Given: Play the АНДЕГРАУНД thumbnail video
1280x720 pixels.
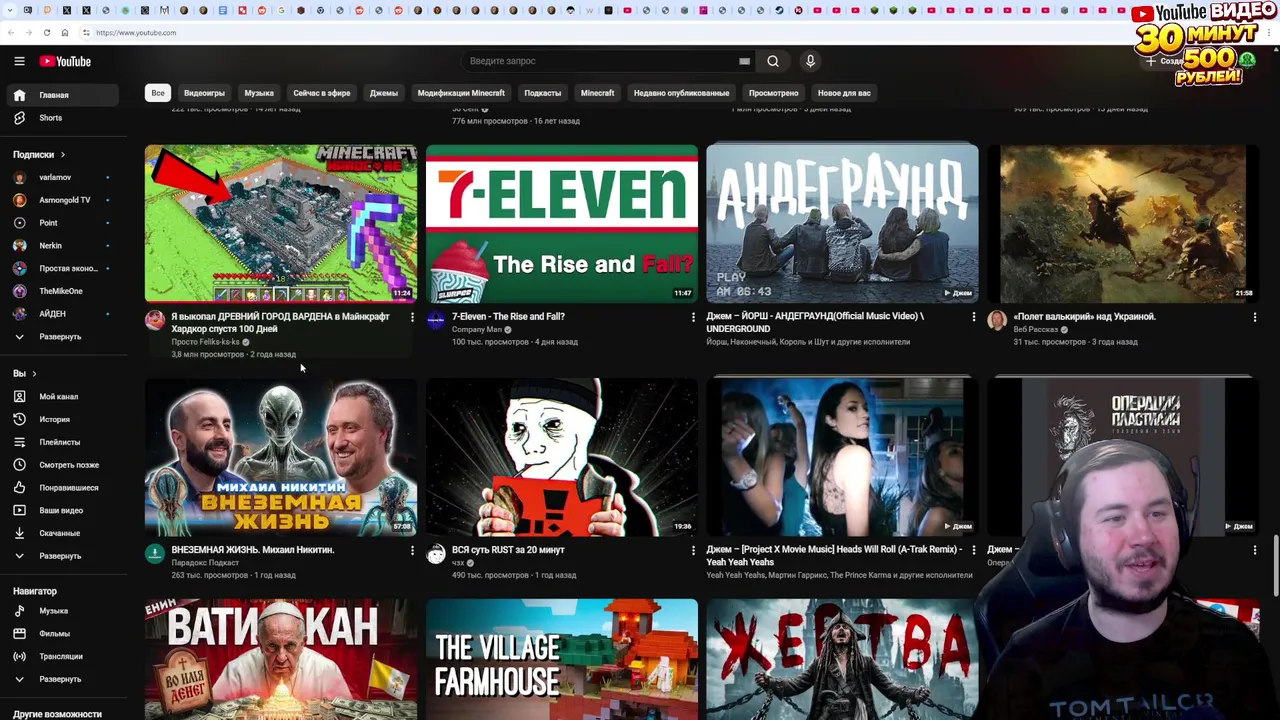Looking at the screenshot, I should (x=842, y=224).
